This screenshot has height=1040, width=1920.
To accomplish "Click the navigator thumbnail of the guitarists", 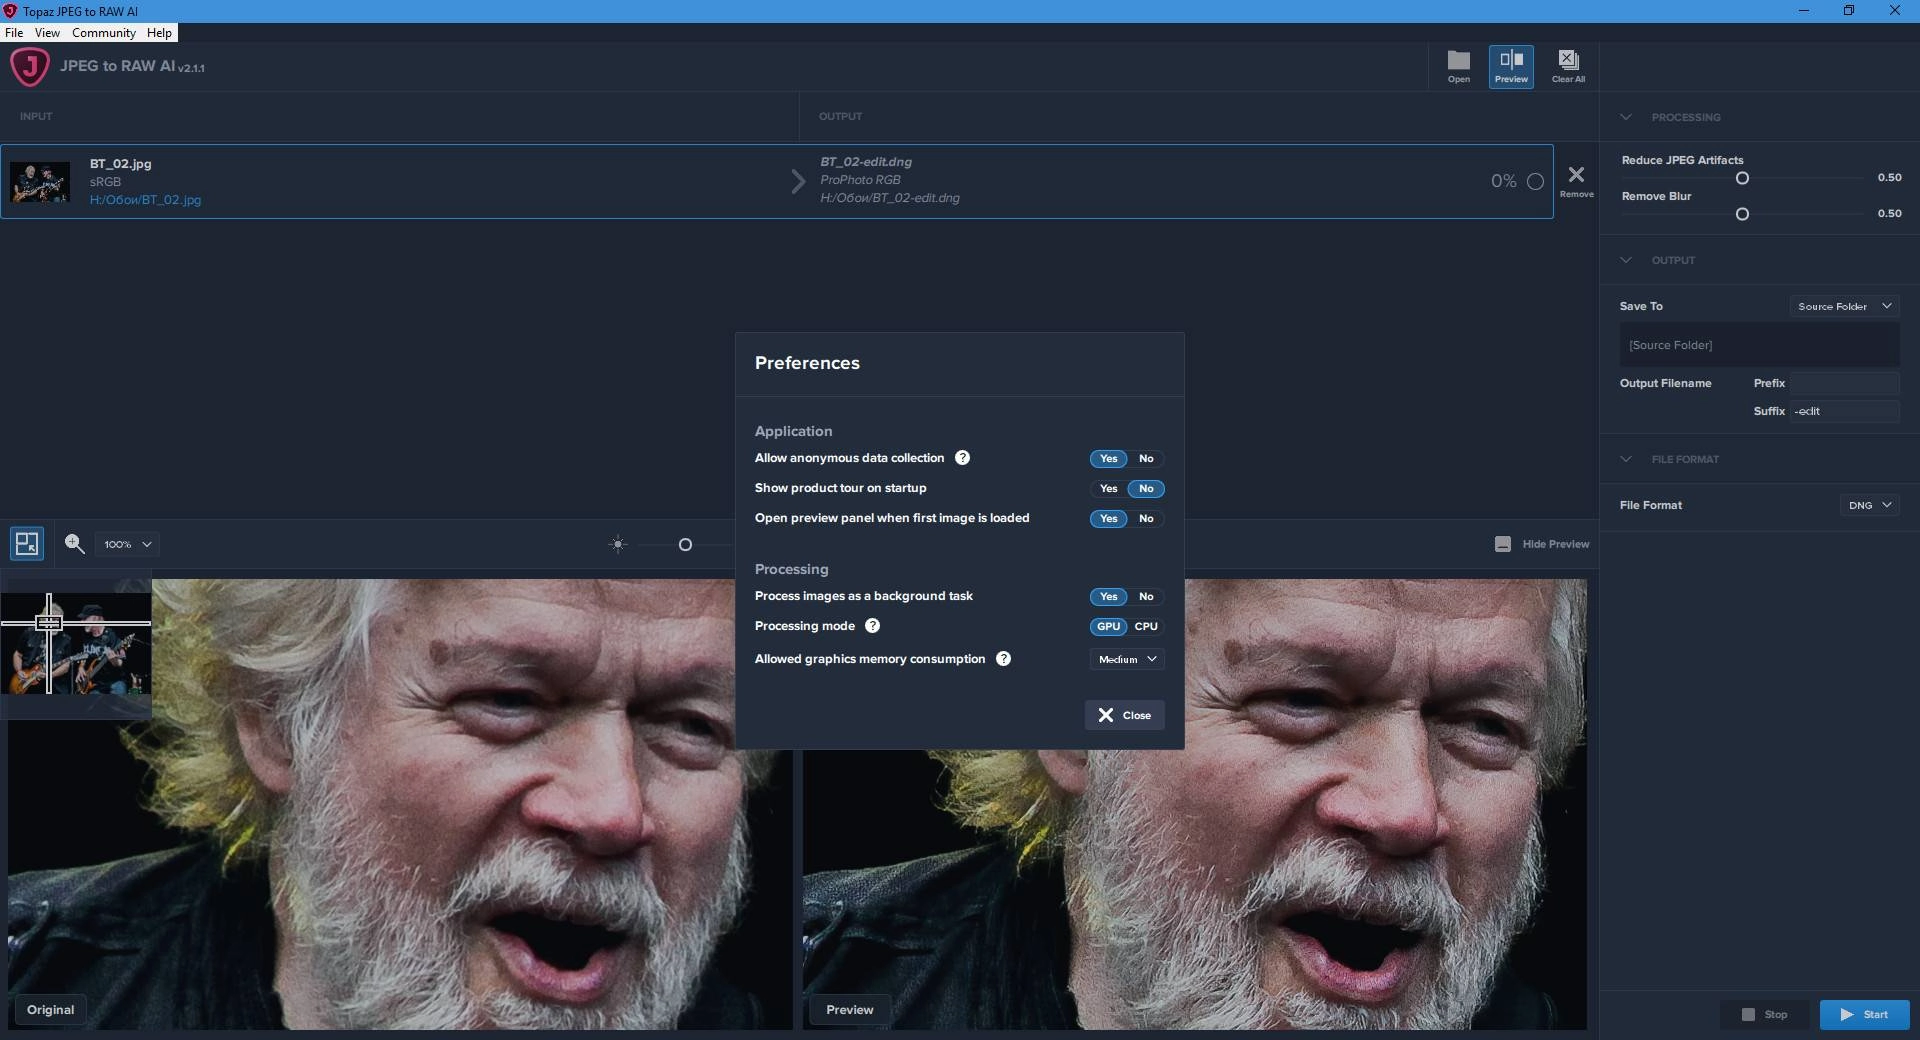I will (x=76, y=644).
